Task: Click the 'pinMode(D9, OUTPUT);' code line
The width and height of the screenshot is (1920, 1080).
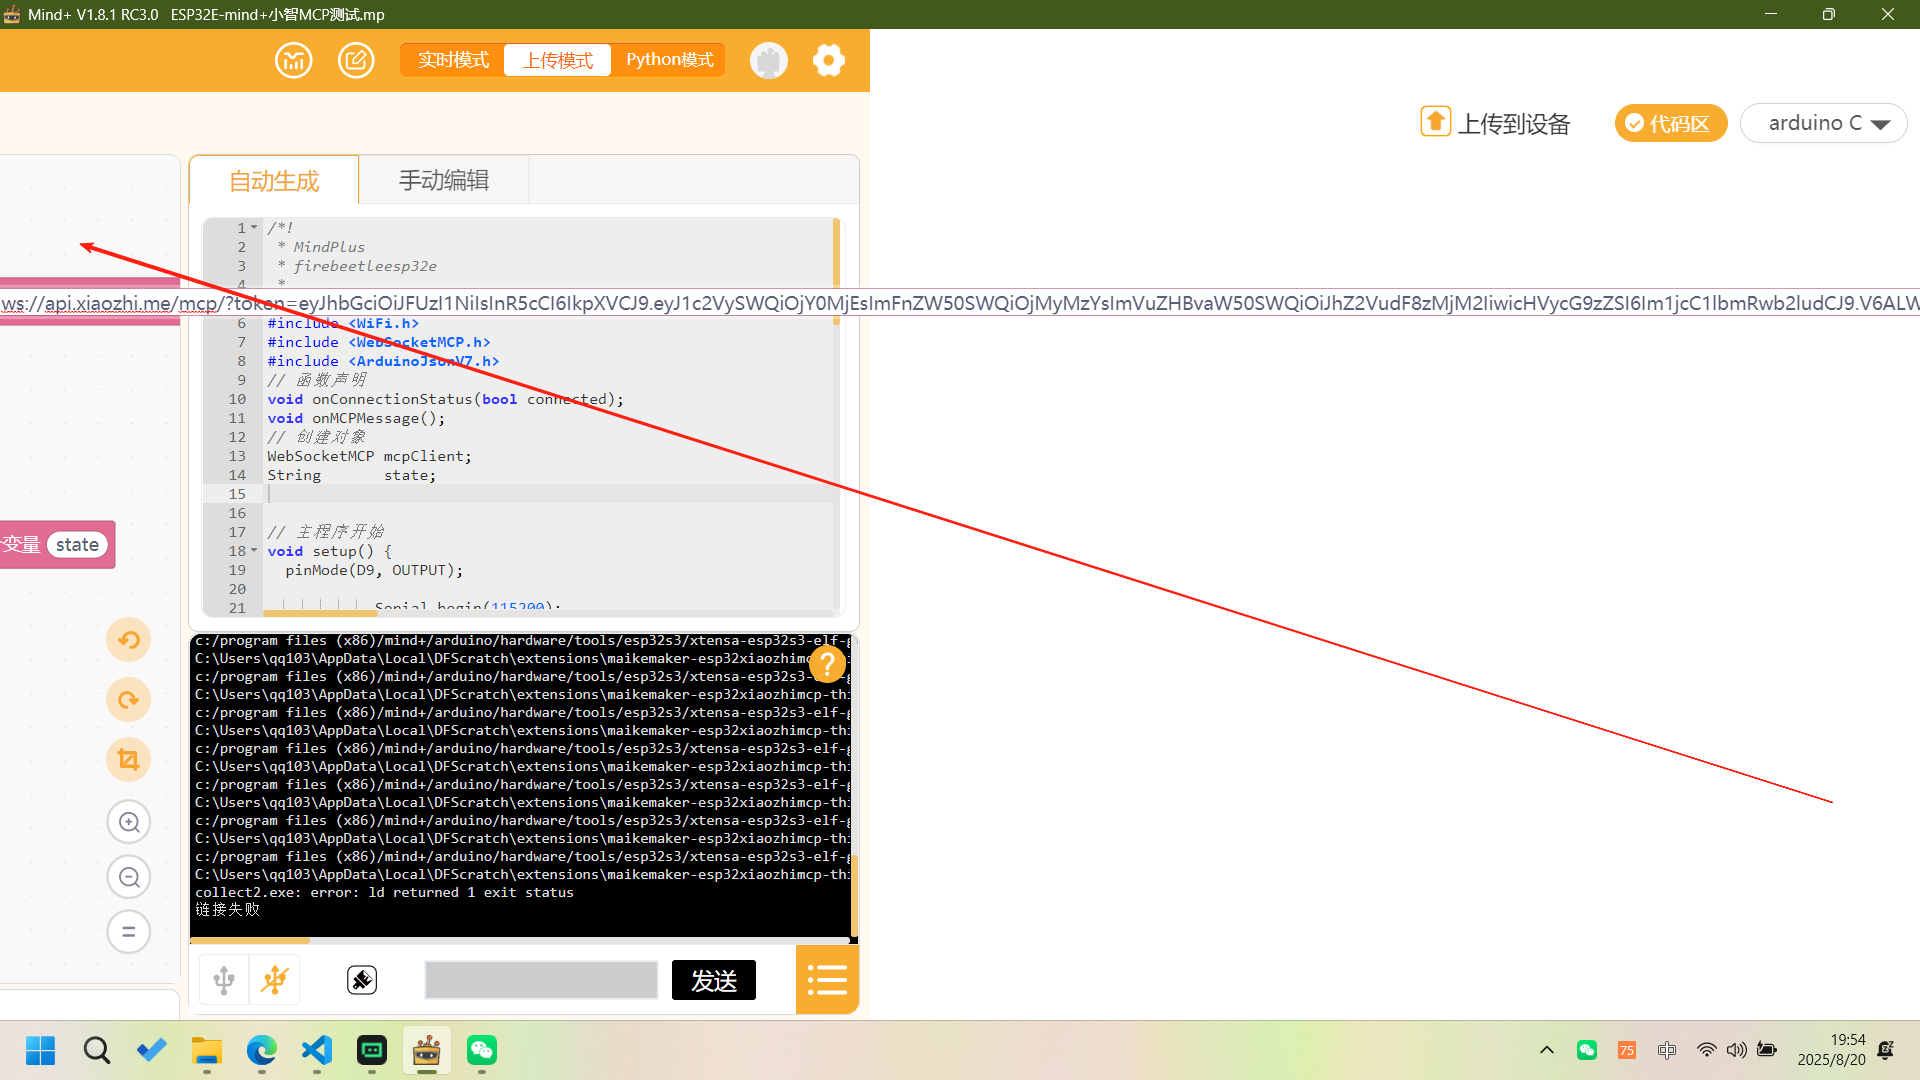Action: click(374, 570)
